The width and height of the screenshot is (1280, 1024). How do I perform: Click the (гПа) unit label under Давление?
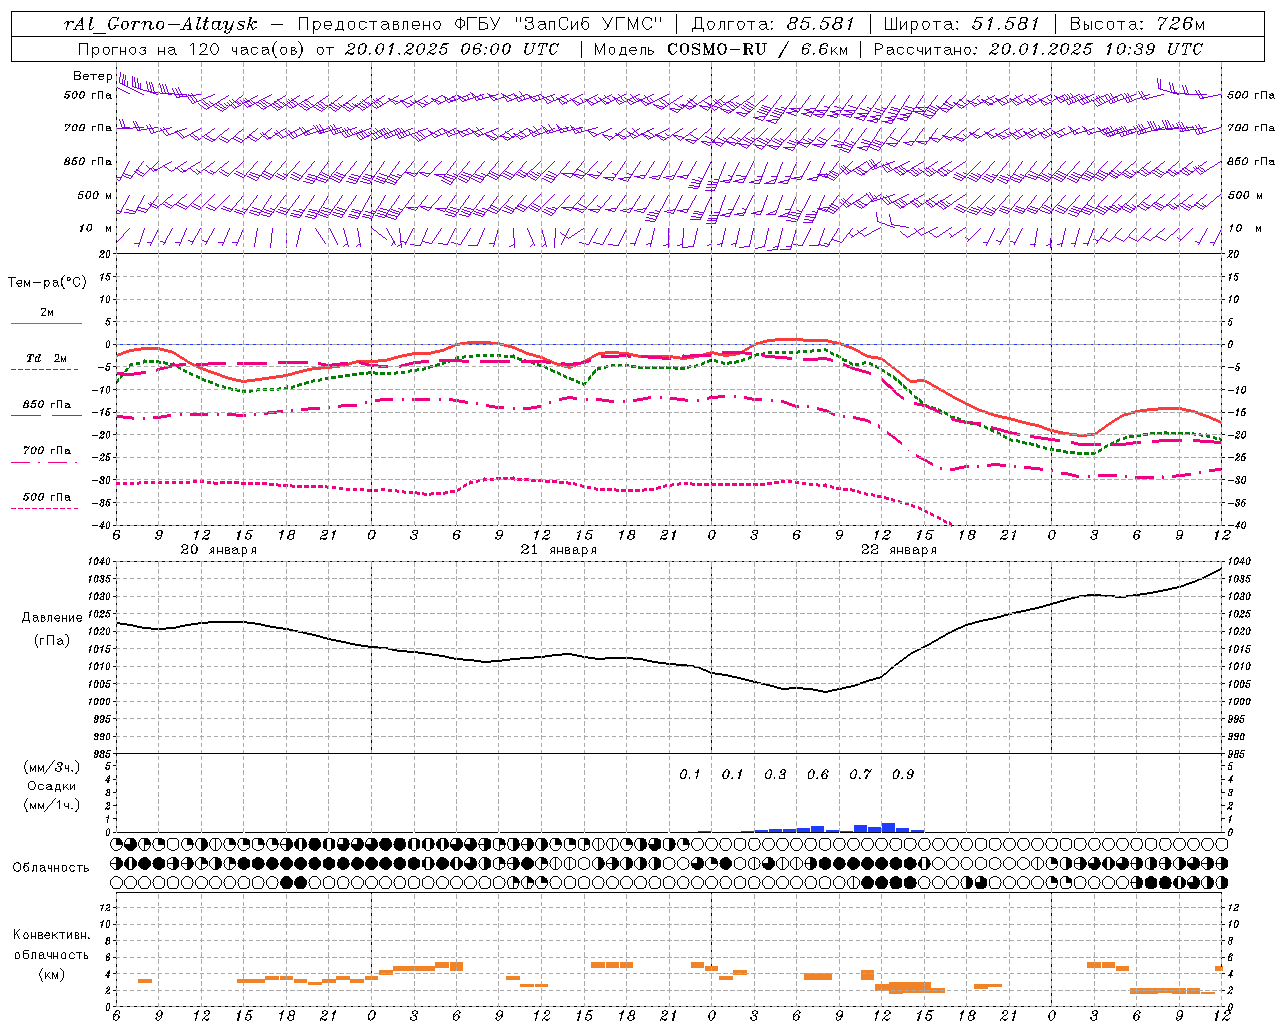coord(52,641)
